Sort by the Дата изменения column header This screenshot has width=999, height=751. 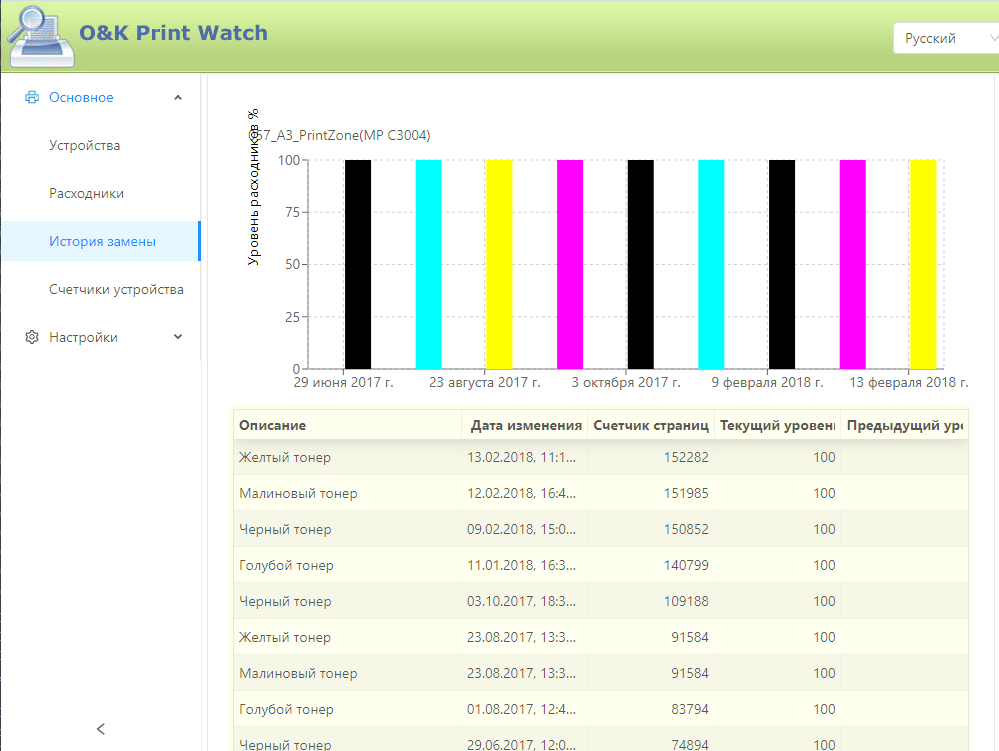(x=525, y=425)
